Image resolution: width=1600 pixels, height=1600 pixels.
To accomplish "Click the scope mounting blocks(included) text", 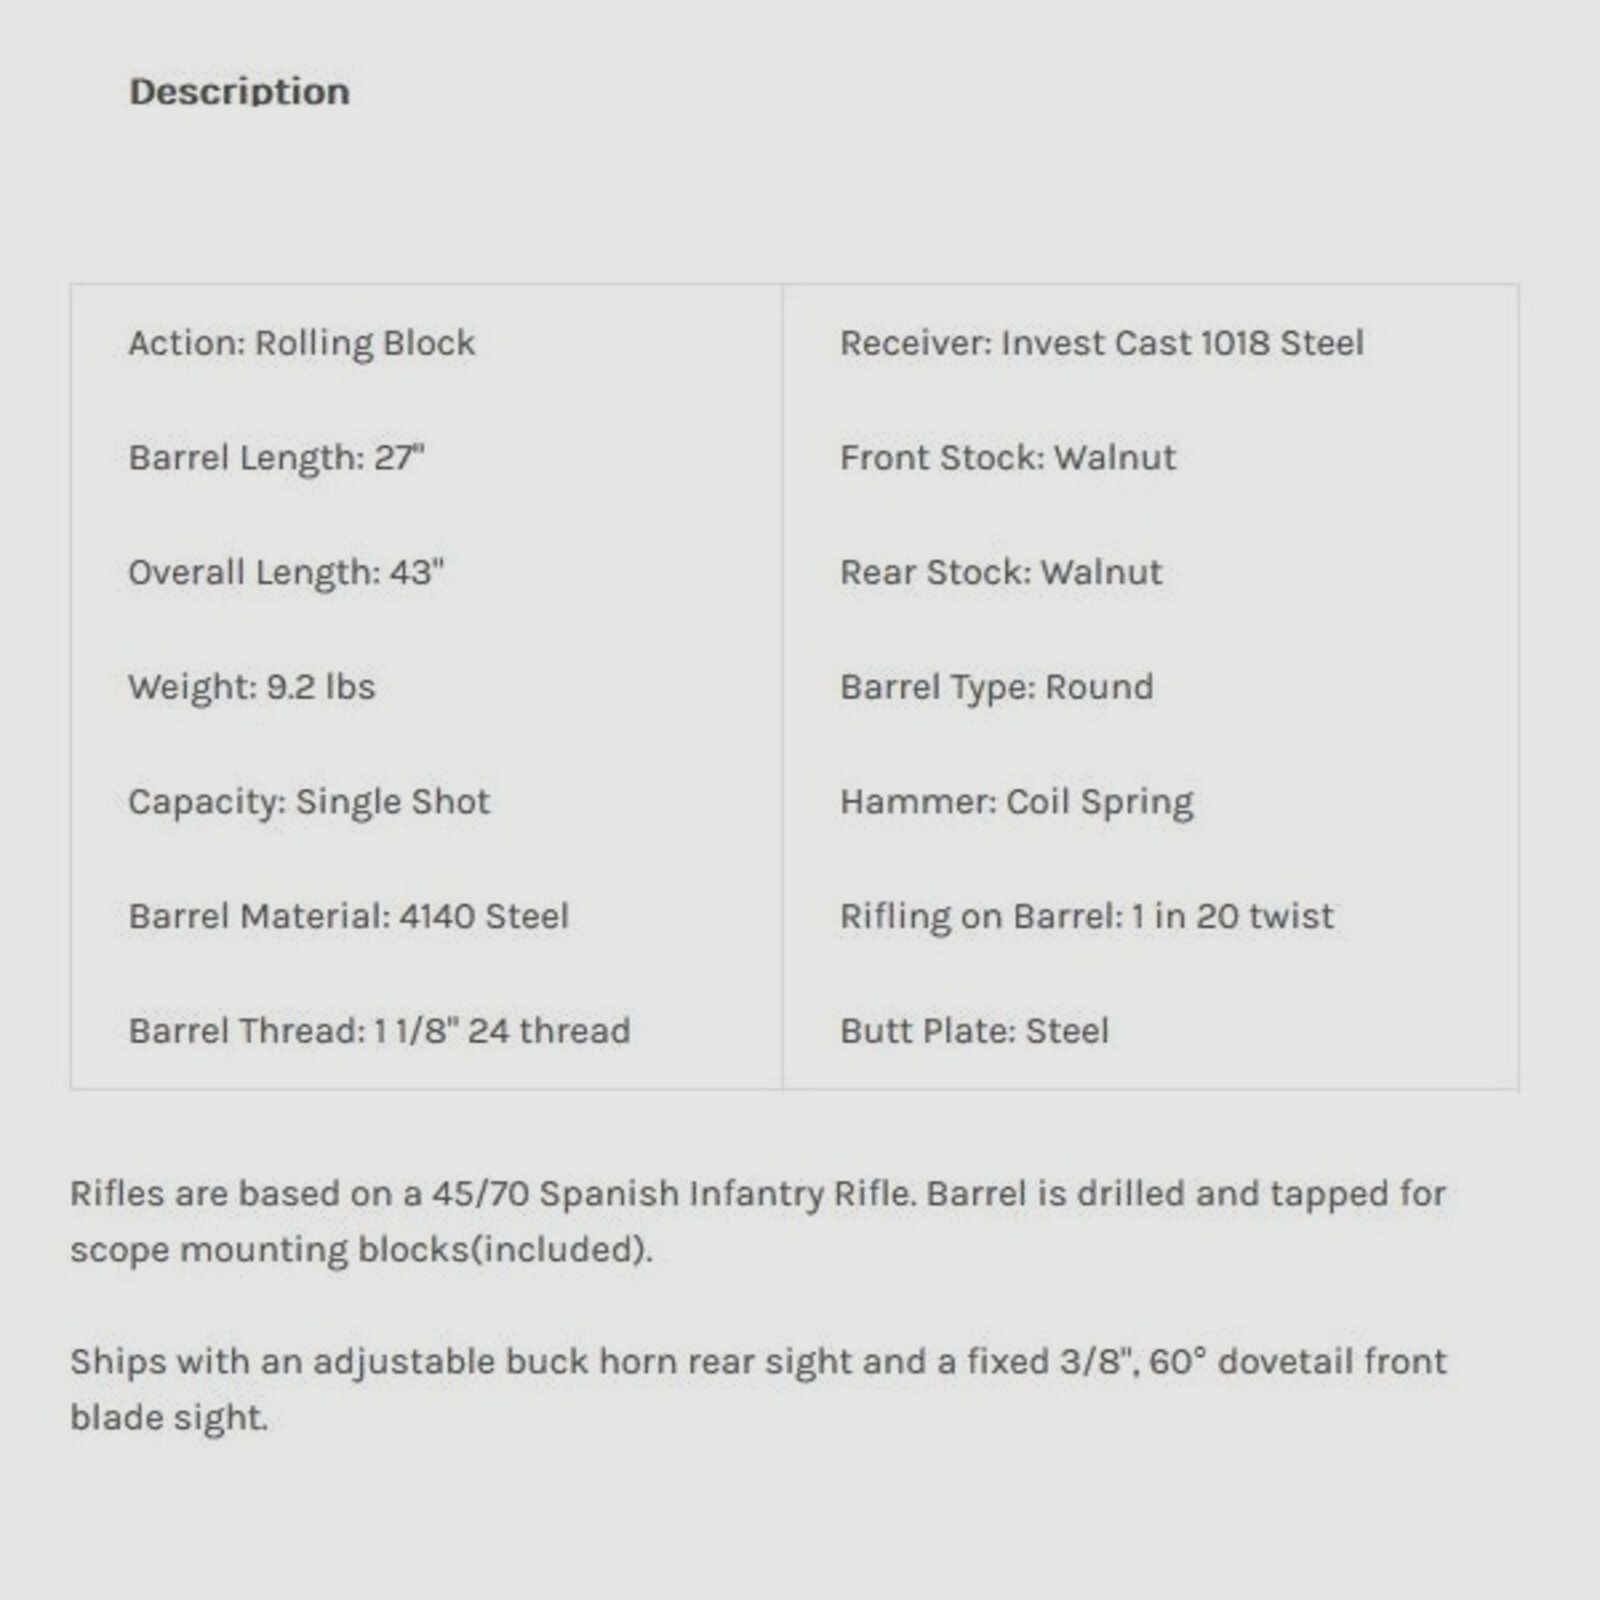I will tap(360, 1249).
